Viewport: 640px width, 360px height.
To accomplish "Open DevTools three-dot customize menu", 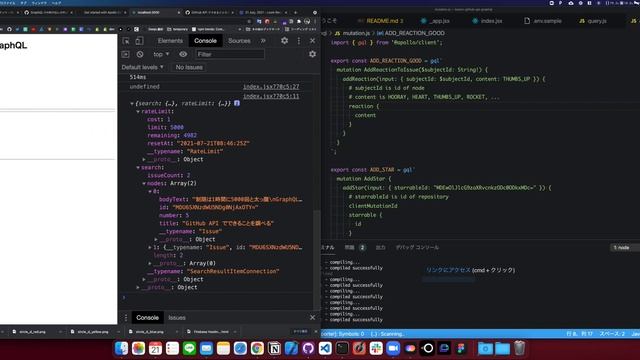I will (x=299, y=41).
